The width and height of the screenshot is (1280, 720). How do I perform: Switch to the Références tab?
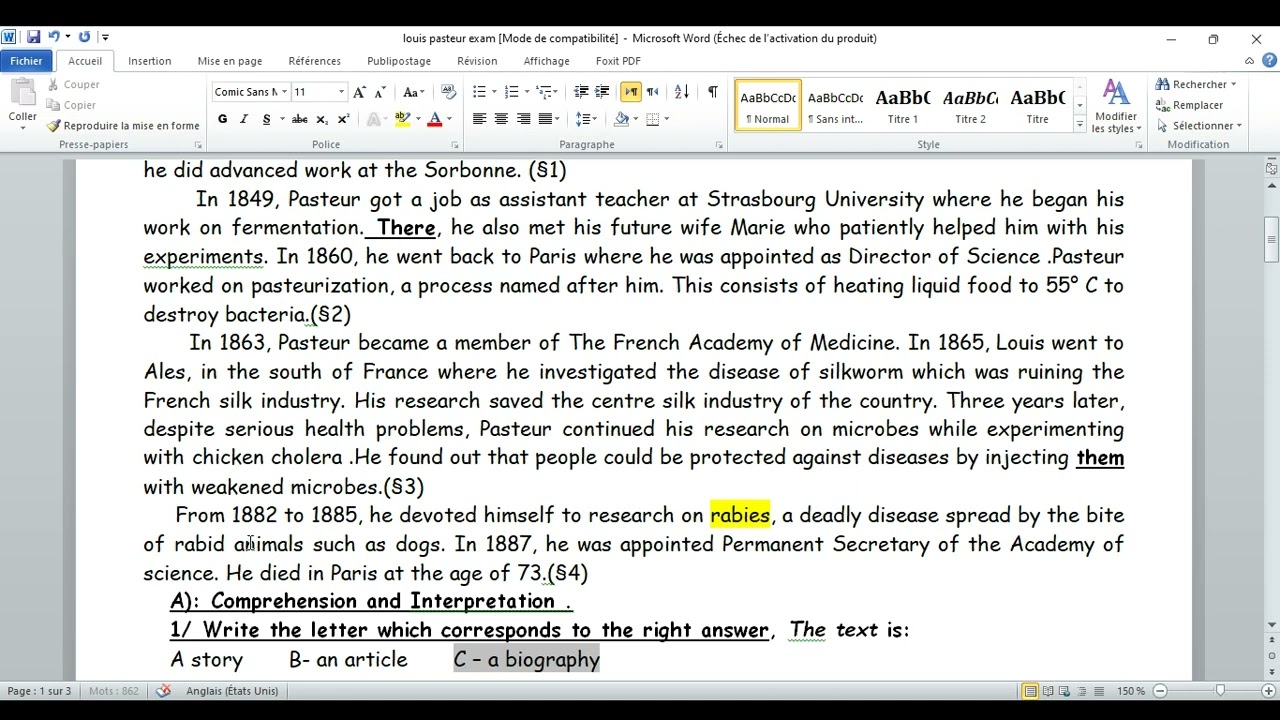coord(315,61)
